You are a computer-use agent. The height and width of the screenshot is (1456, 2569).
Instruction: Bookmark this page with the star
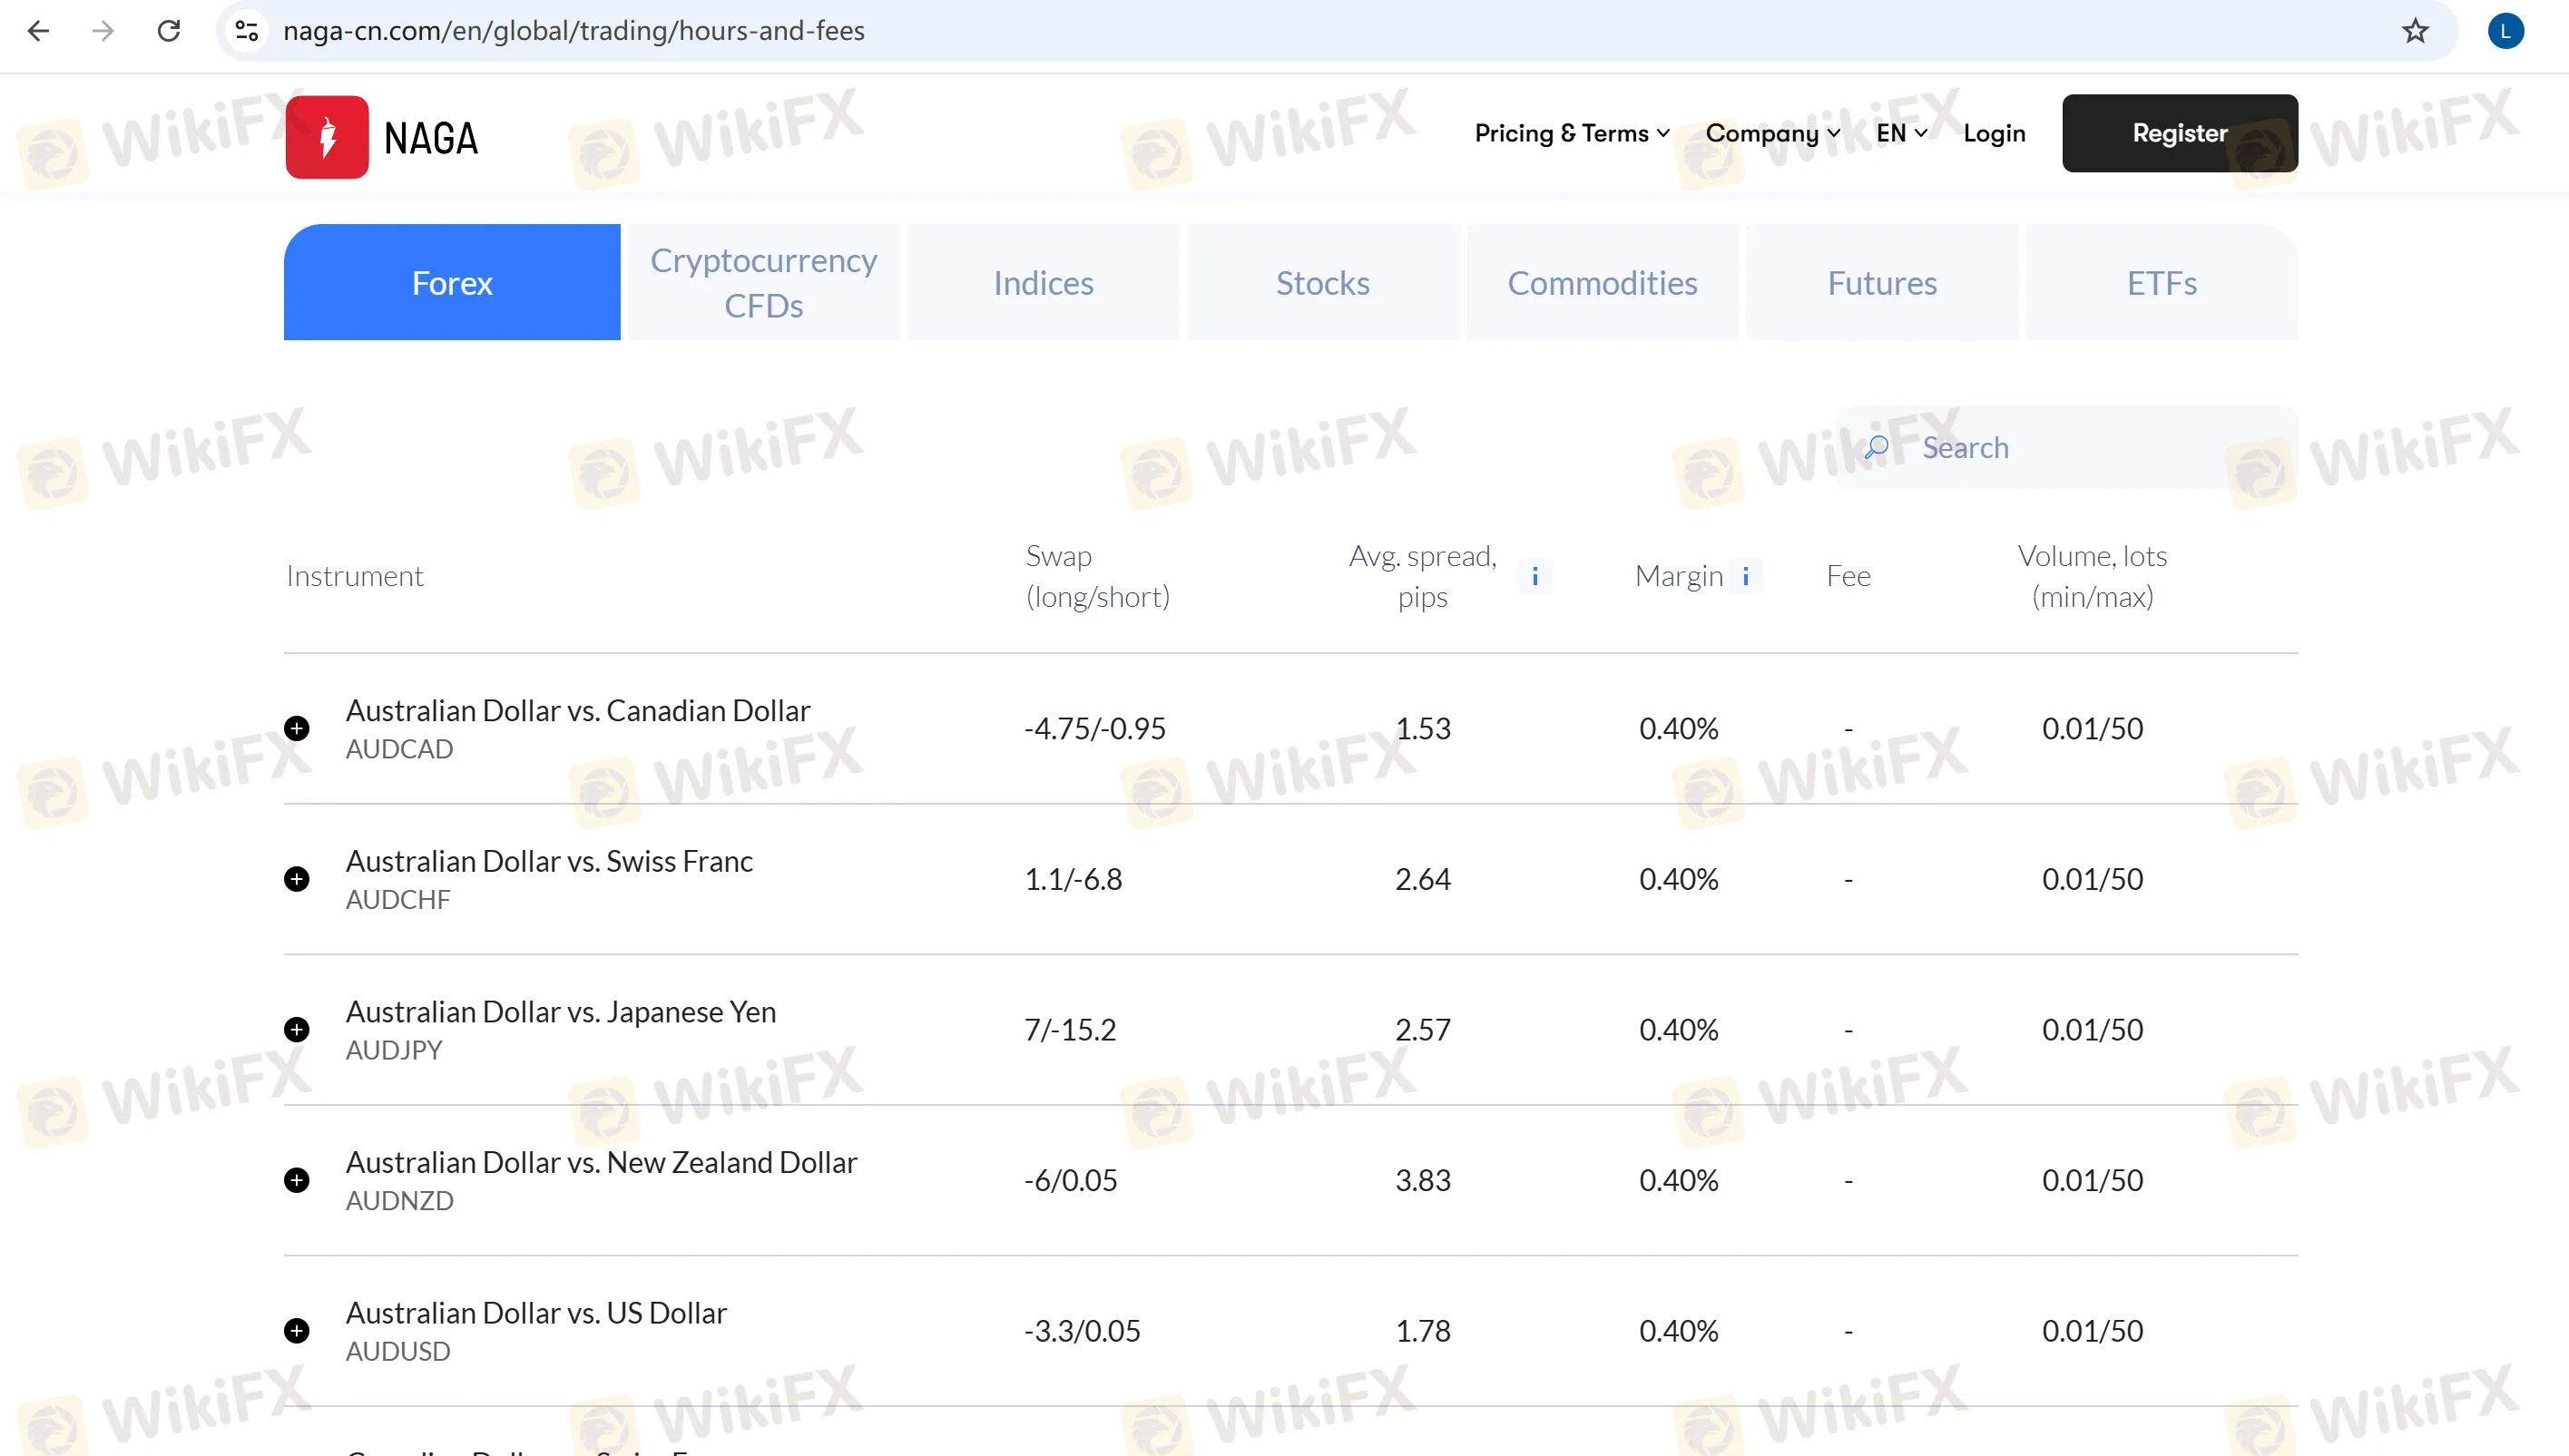[2415, 31]
